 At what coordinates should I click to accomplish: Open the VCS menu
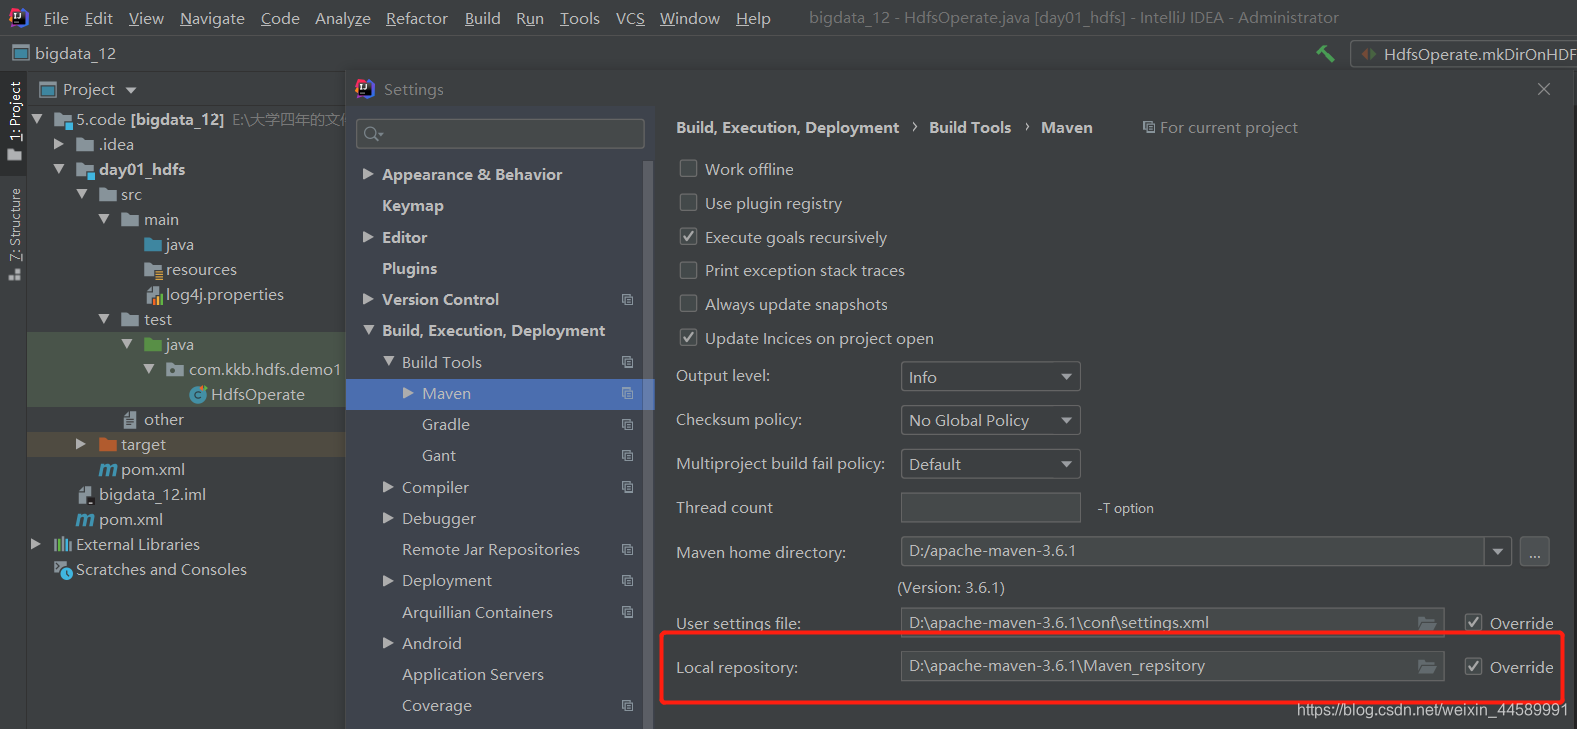(x=630, y=18)
